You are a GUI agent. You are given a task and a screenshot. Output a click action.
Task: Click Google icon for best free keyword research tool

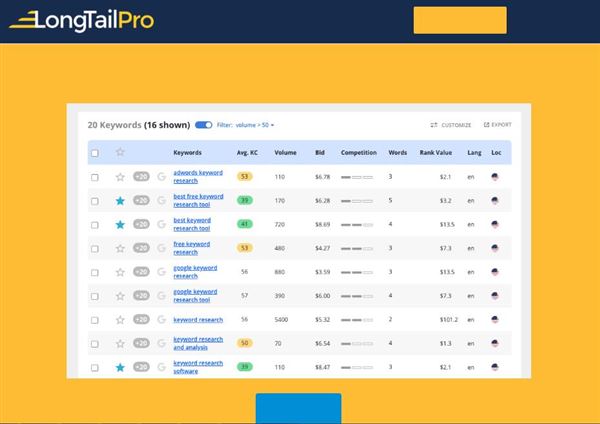pyautogui.click(x=161, y=200)
